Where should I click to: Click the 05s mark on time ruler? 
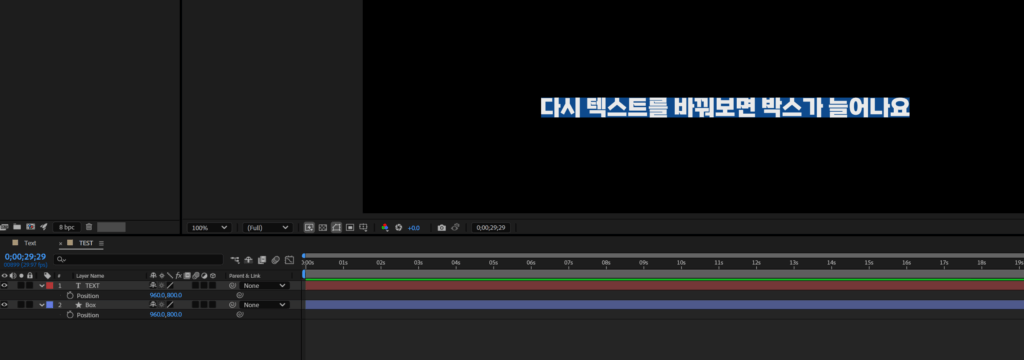(493, 263)
